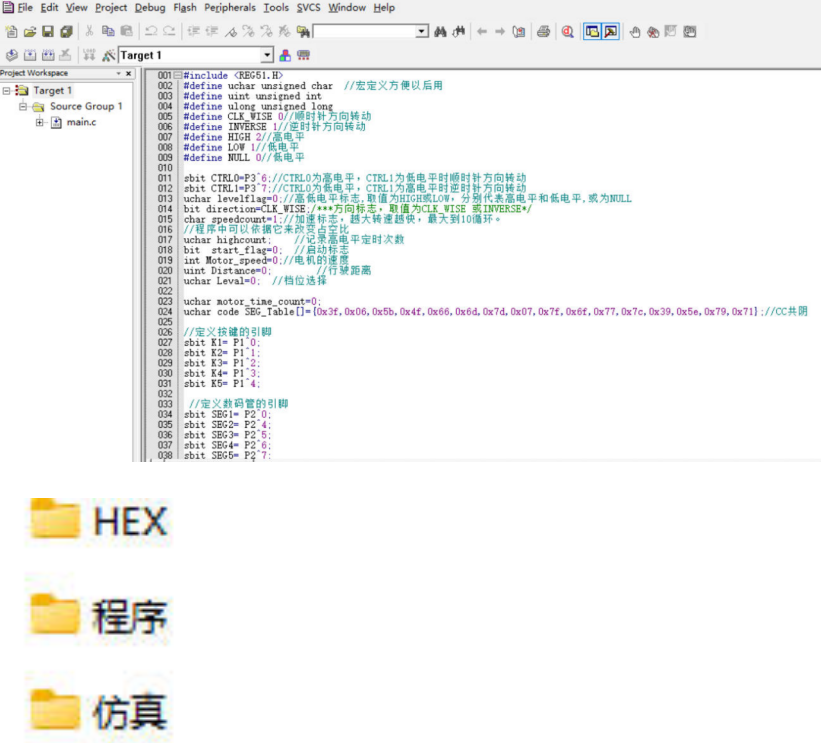Click the Save file icon
824x743 pixels.
click(x=47, y=32)
